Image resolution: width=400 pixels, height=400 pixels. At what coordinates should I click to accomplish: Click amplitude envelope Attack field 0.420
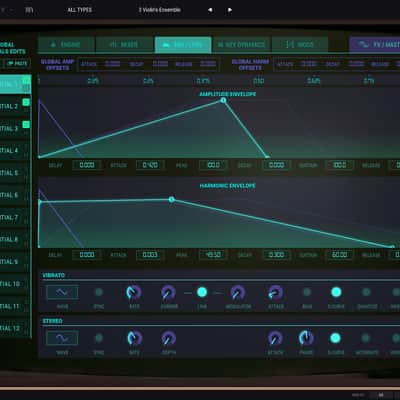point(150,165)
